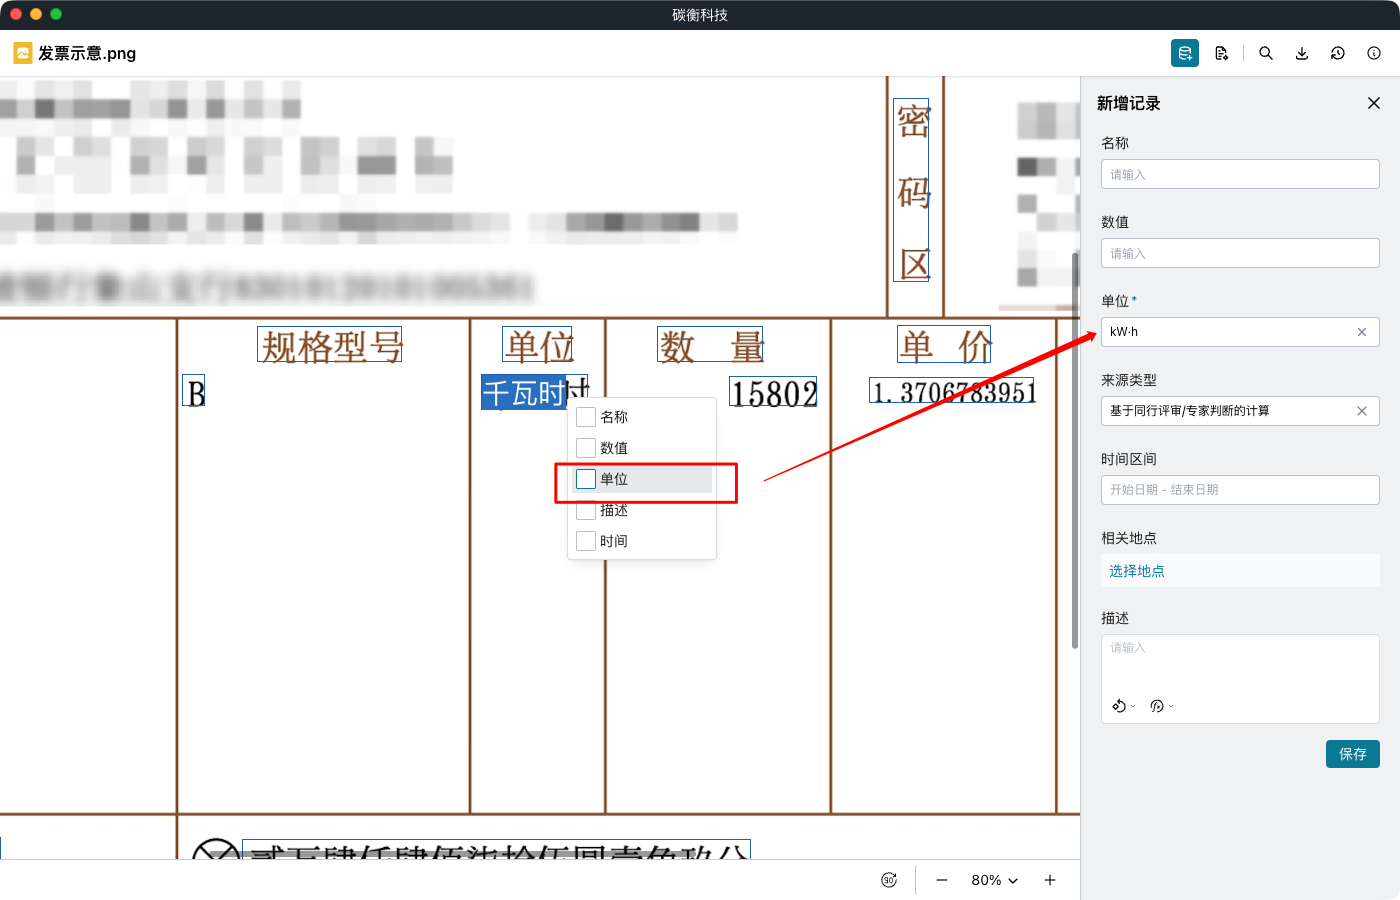Open version history via the clock icon
Image resolution: width=1400 pixels, height=900 pixels.
click(1338, 53)
